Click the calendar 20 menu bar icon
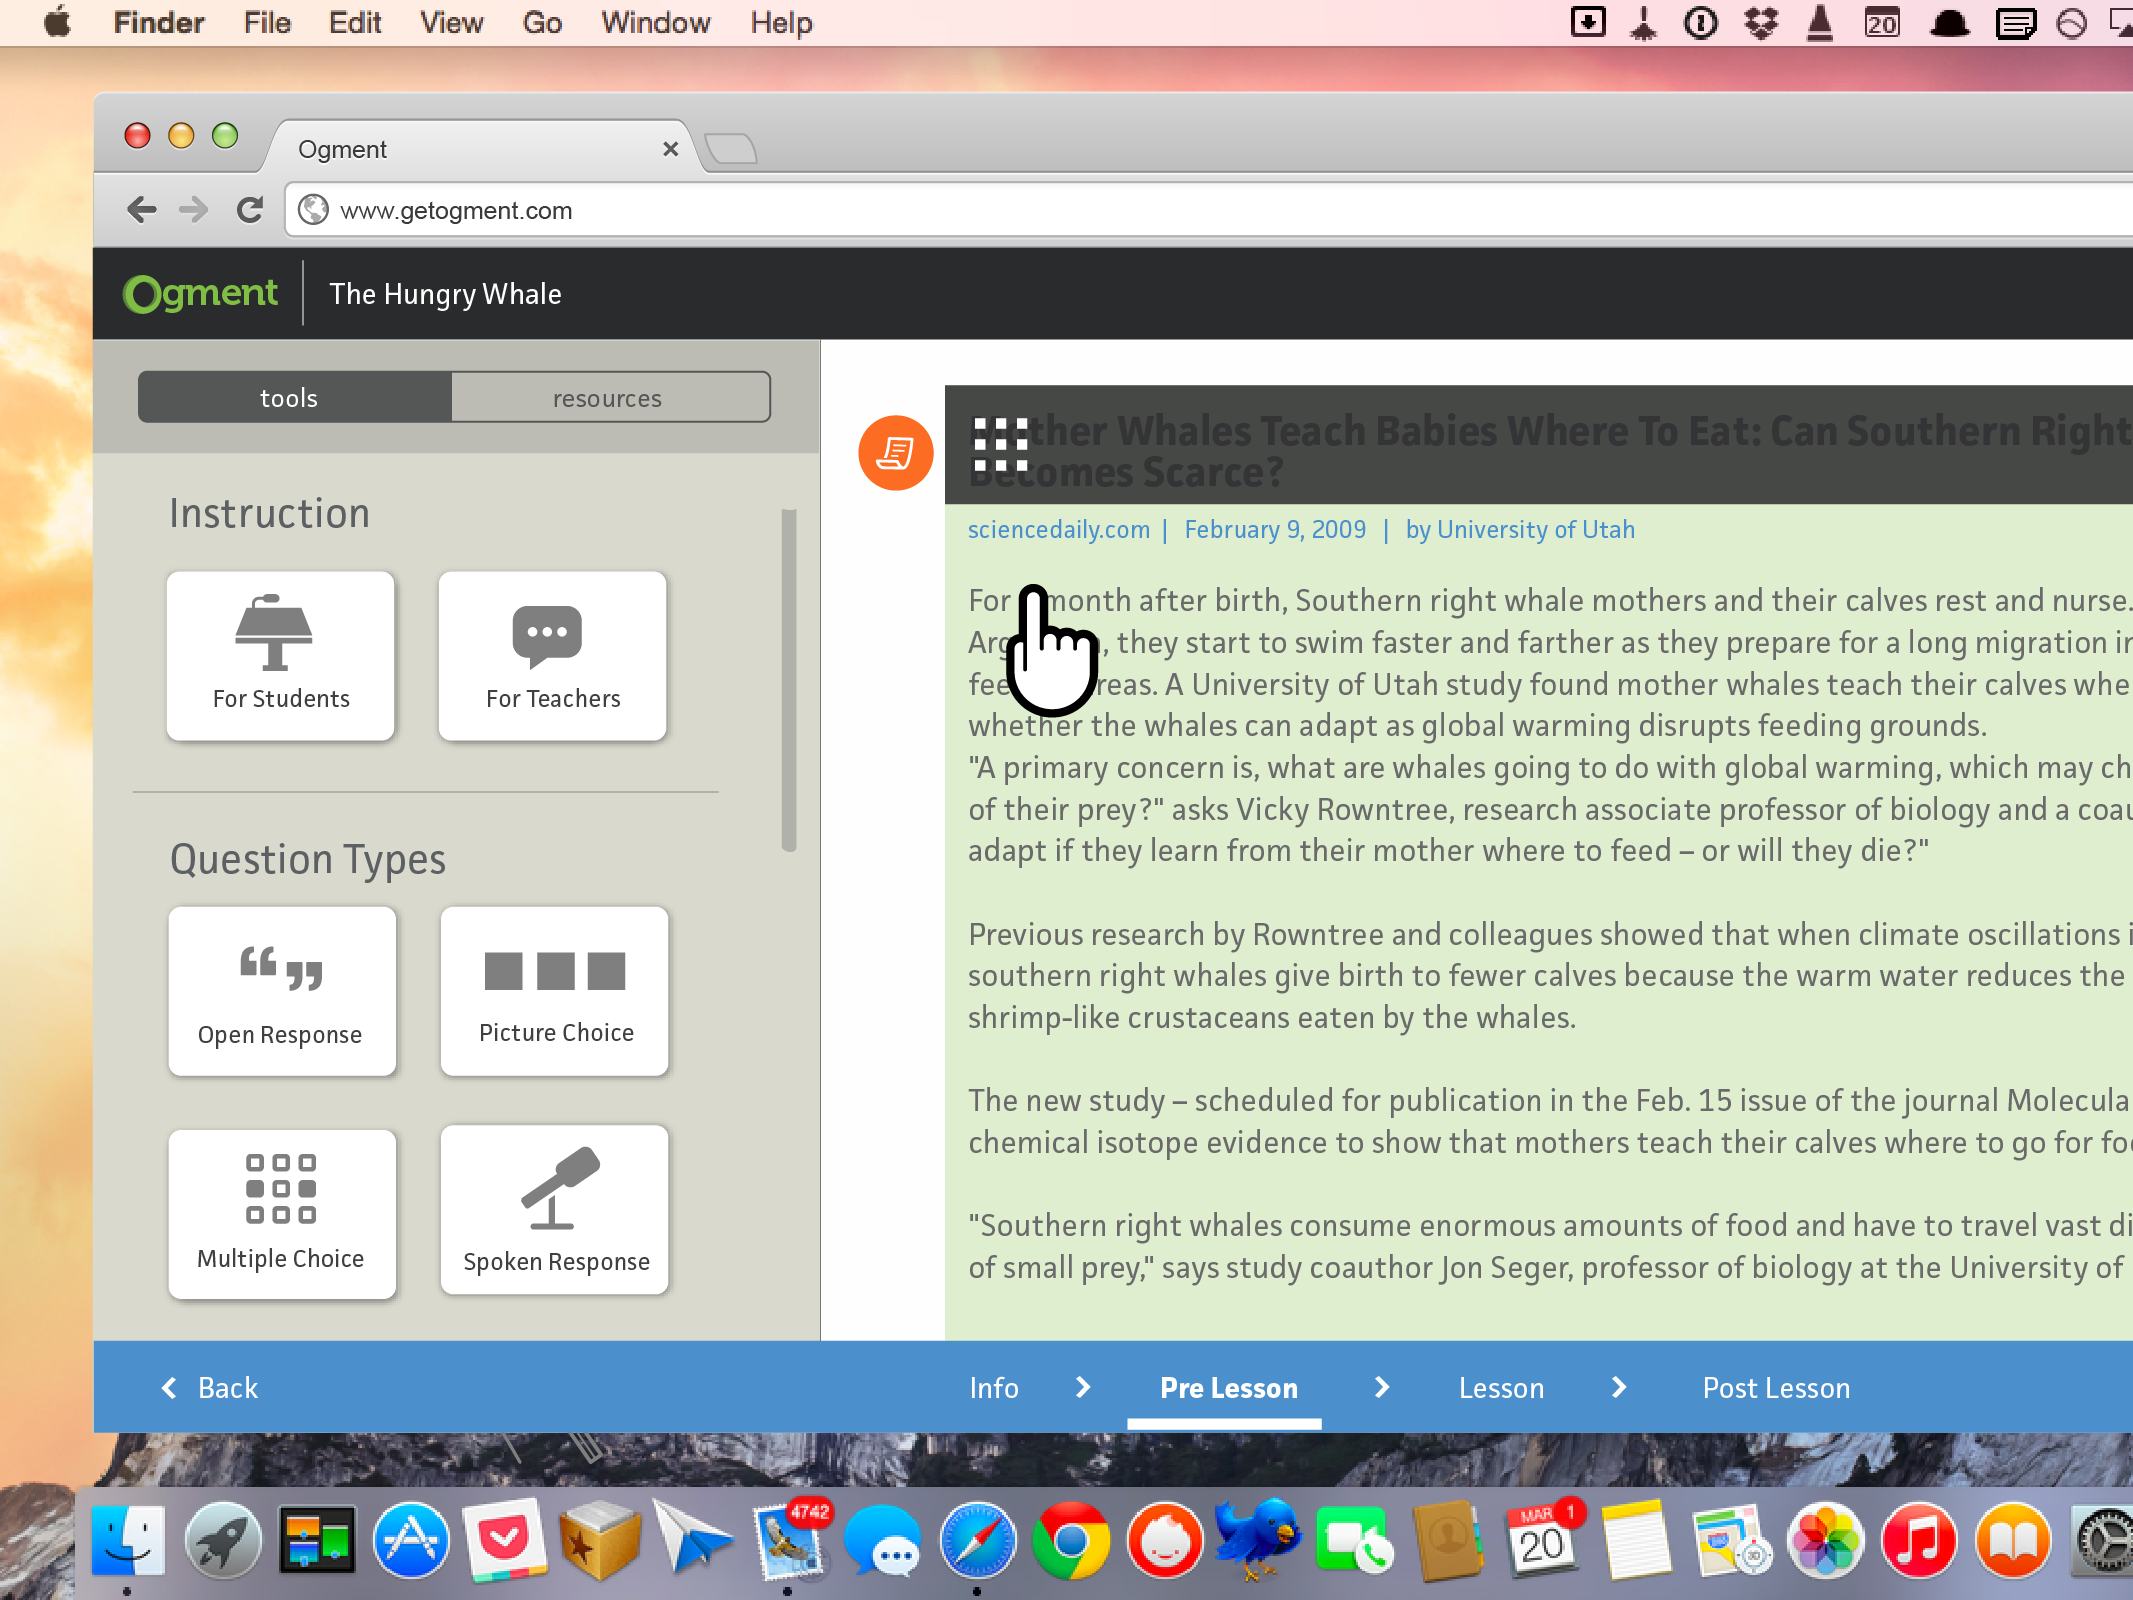Screen dimensions: 2133x1600 click(x=1882, y=22)
